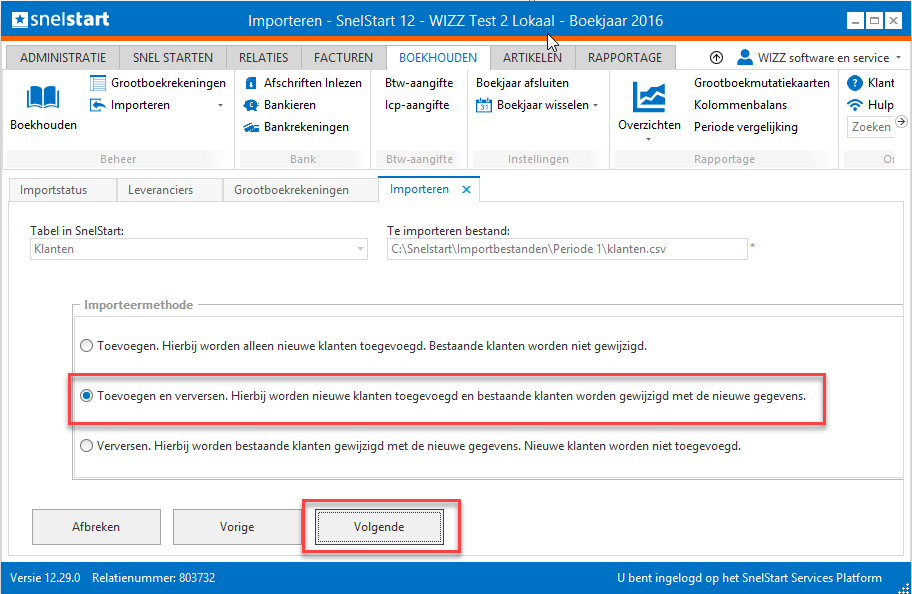
Task: Open Grootboekrekeningen from the ribbon
Action: [167, 83]
